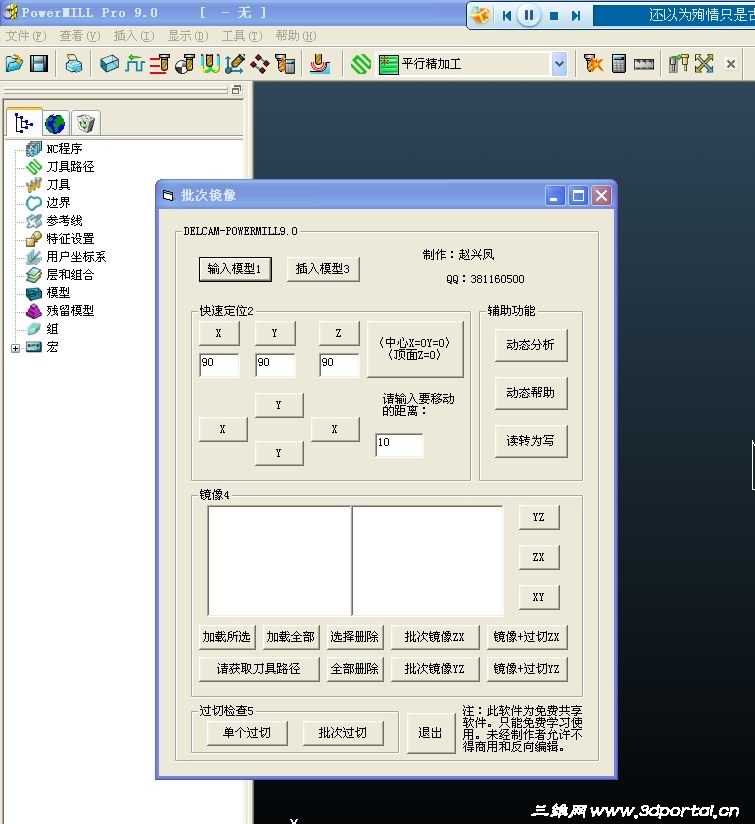Open the 文件 menu
755x824 pixels.
[x=26, y=36]
